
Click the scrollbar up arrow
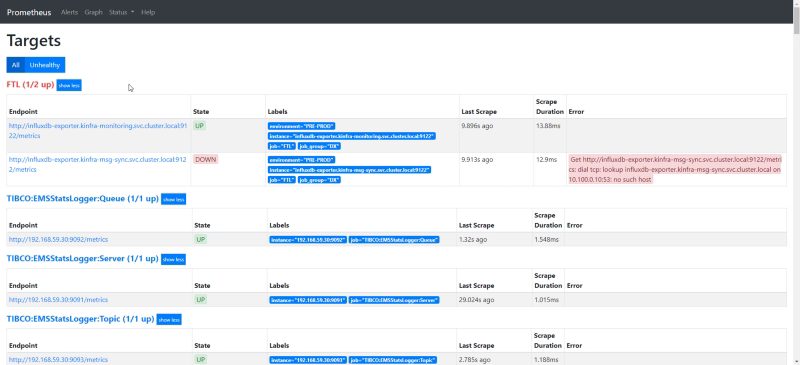pyautogui.click(x=796, y=4)
